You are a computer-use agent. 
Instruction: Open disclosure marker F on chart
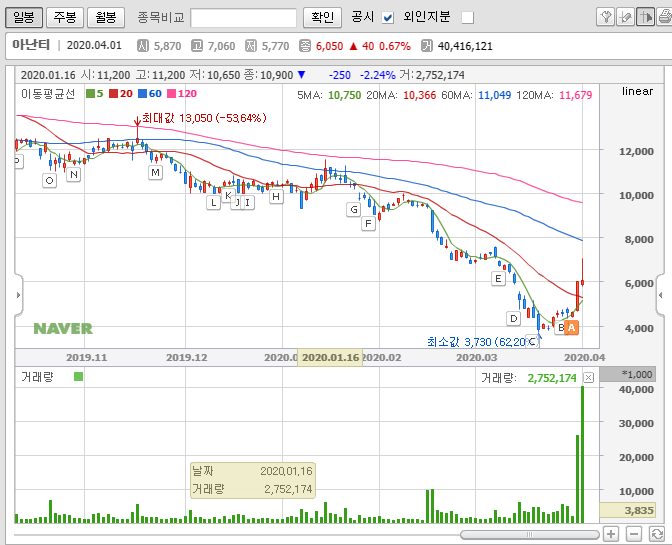click(369, 224)
